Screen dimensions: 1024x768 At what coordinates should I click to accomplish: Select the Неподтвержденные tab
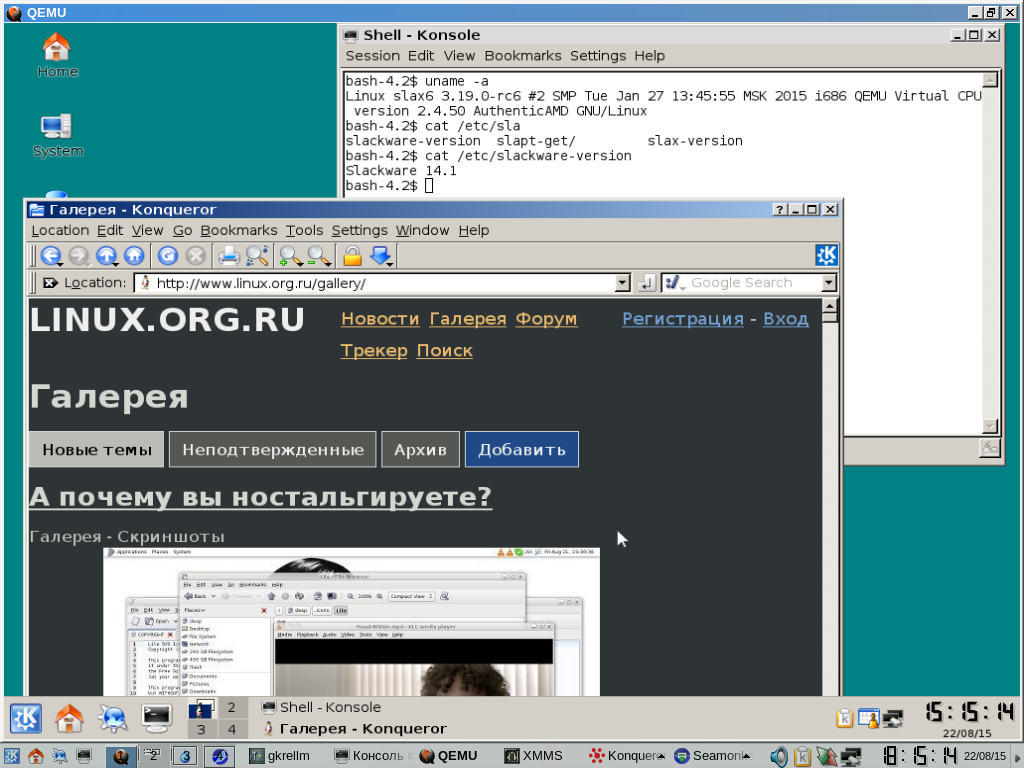coord(273,449)
